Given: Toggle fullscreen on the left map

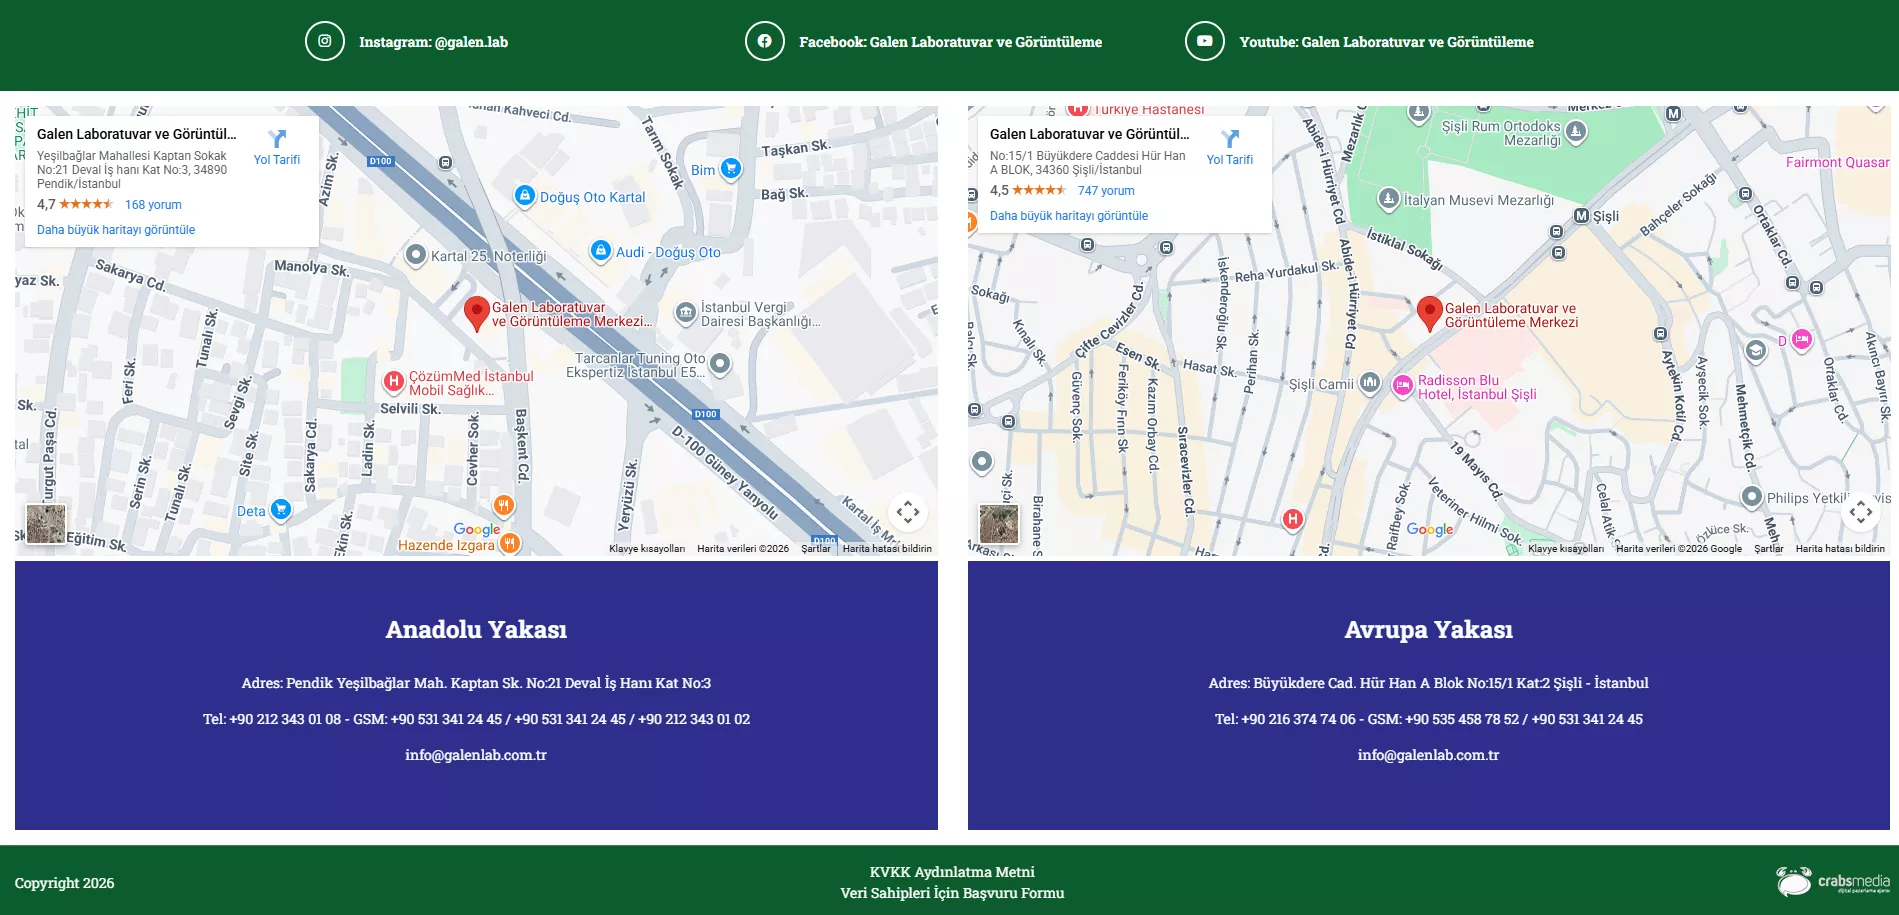Looking at the screenshot, I should click(x=907, y=512).
